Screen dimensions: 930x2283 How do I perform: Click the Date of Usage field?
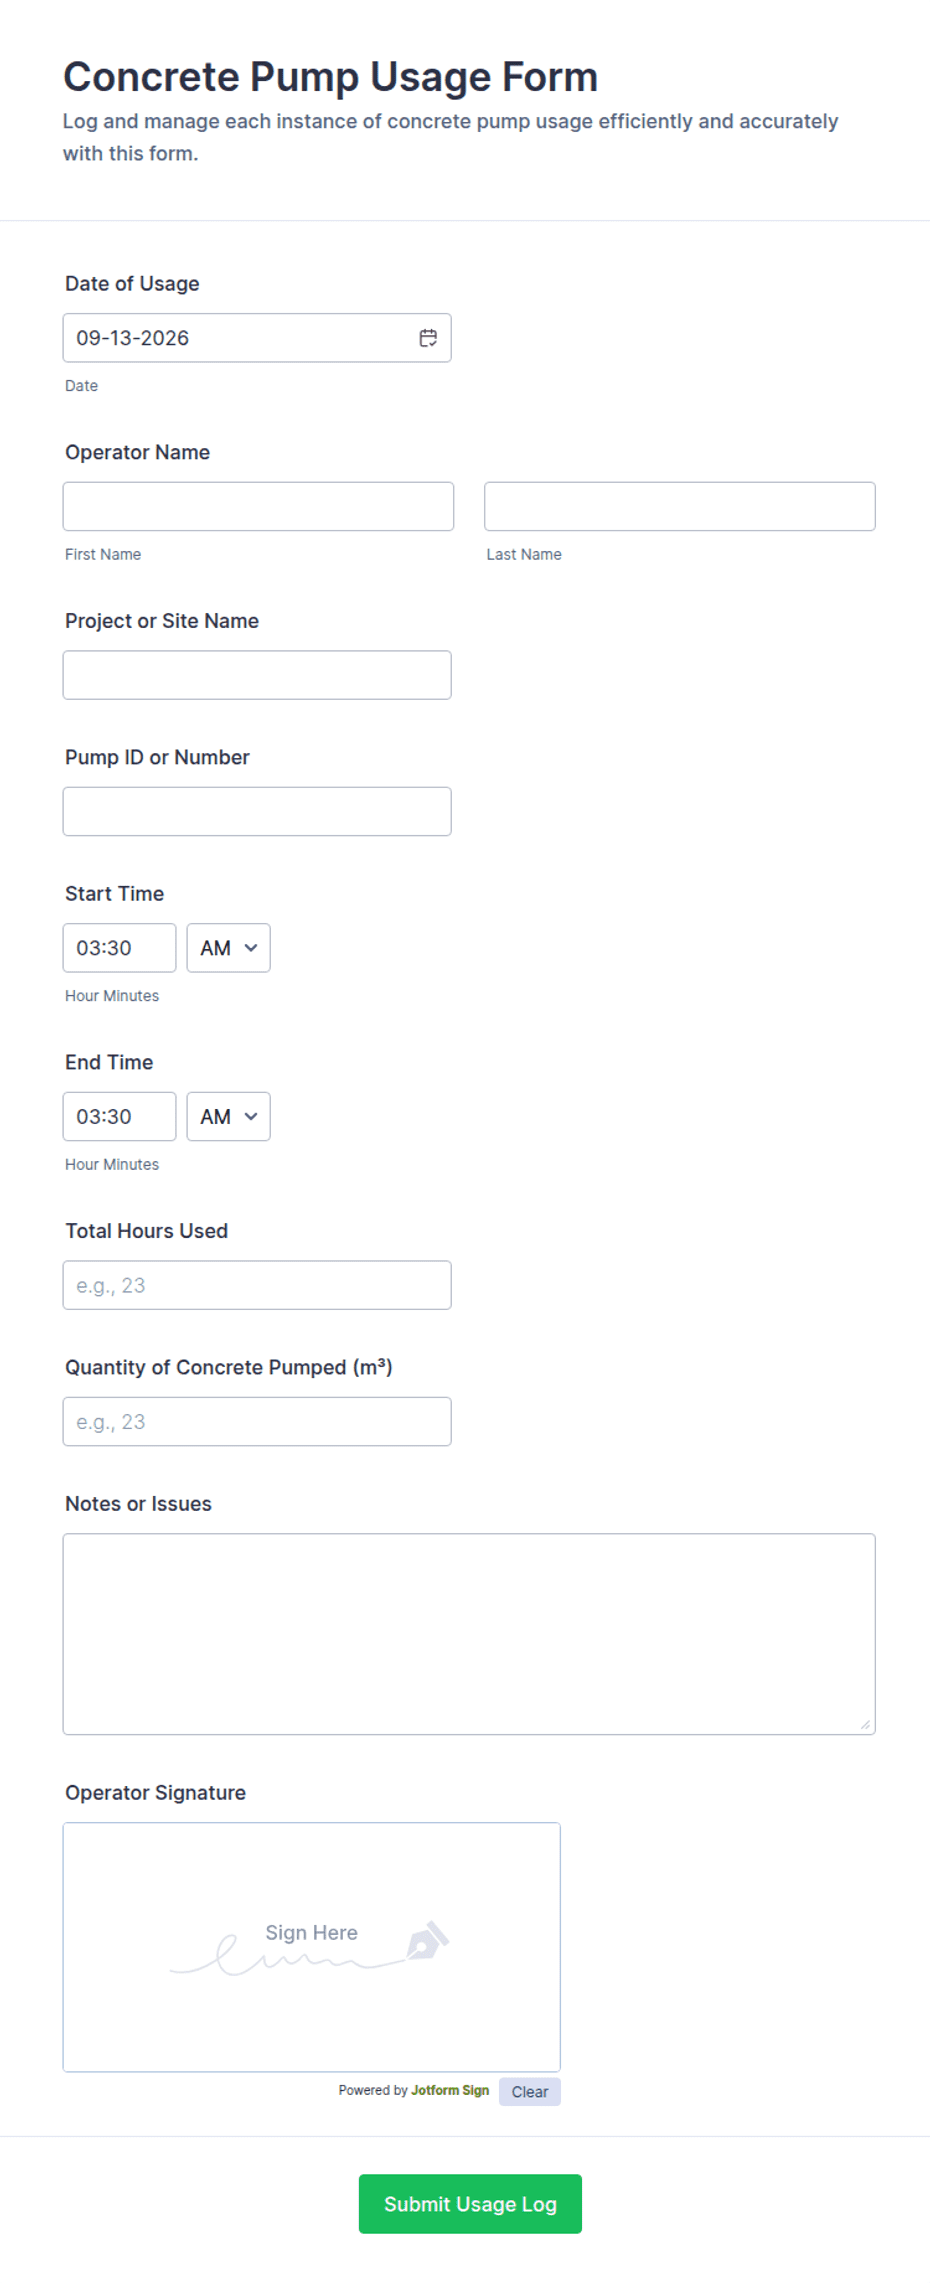click(x=257, y=338)
